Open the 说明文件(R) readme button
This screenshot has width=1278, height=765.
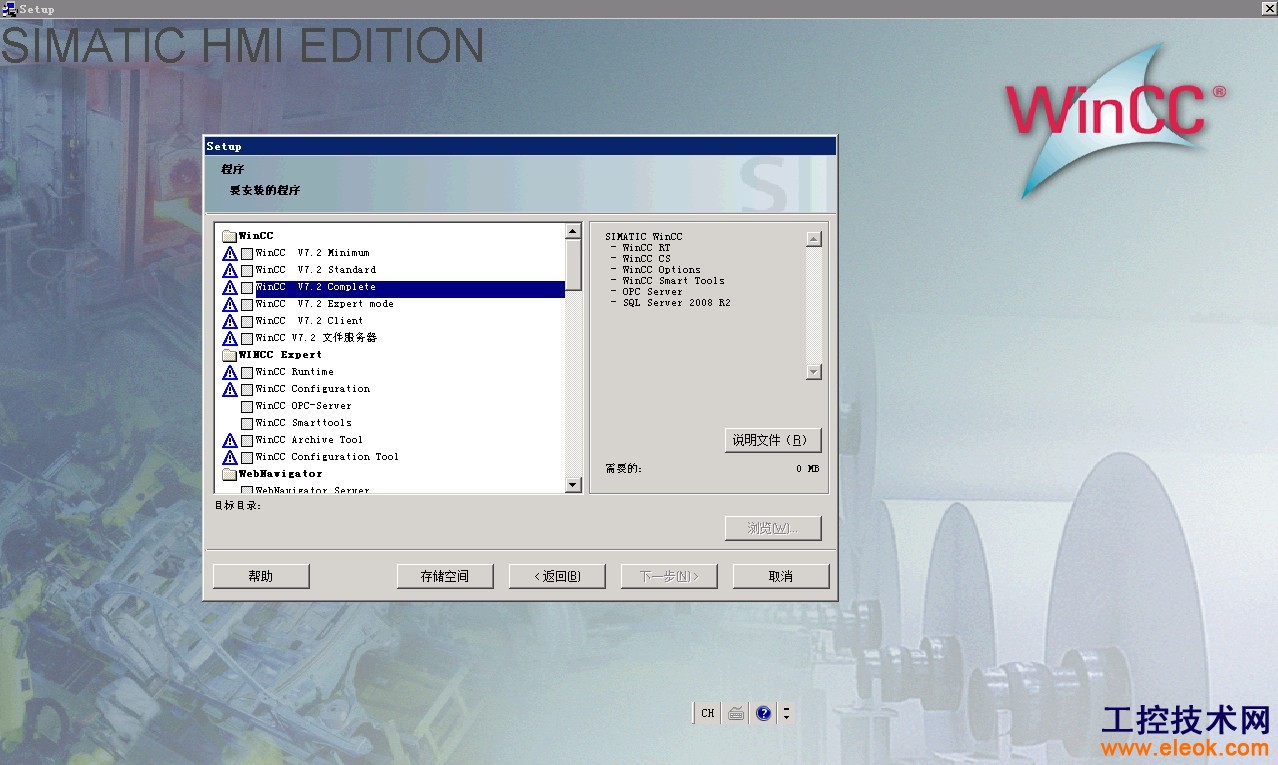point(773,440)
